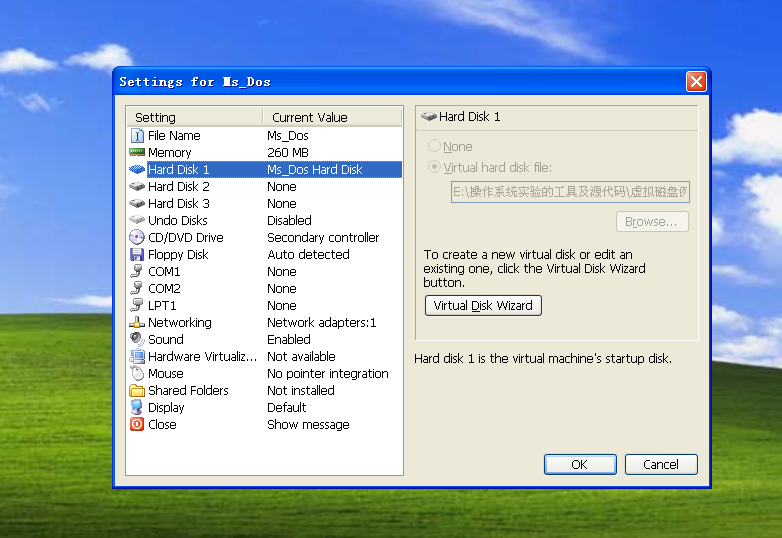Image resolution: width=782 pixels, height=538 pixels.
Task: Click the Floppy Disk icon
Action: coord(137,254)
